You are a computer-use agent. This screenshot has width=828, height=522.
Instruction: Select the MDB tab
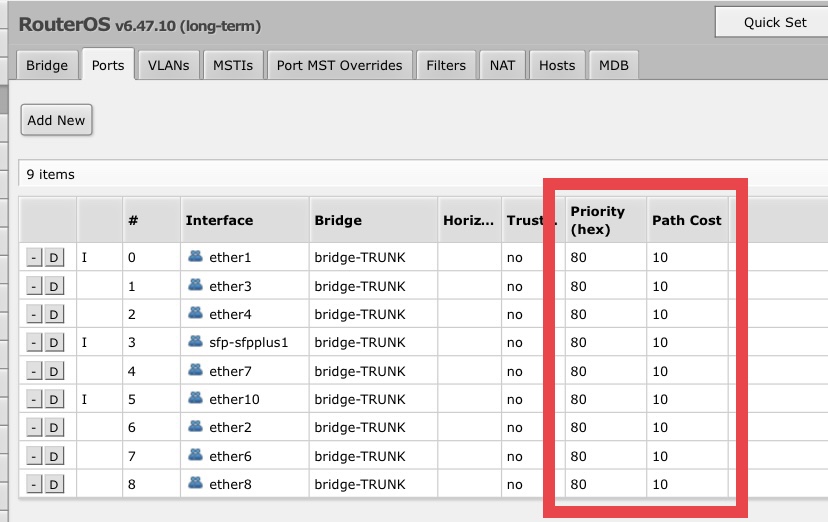614,65
